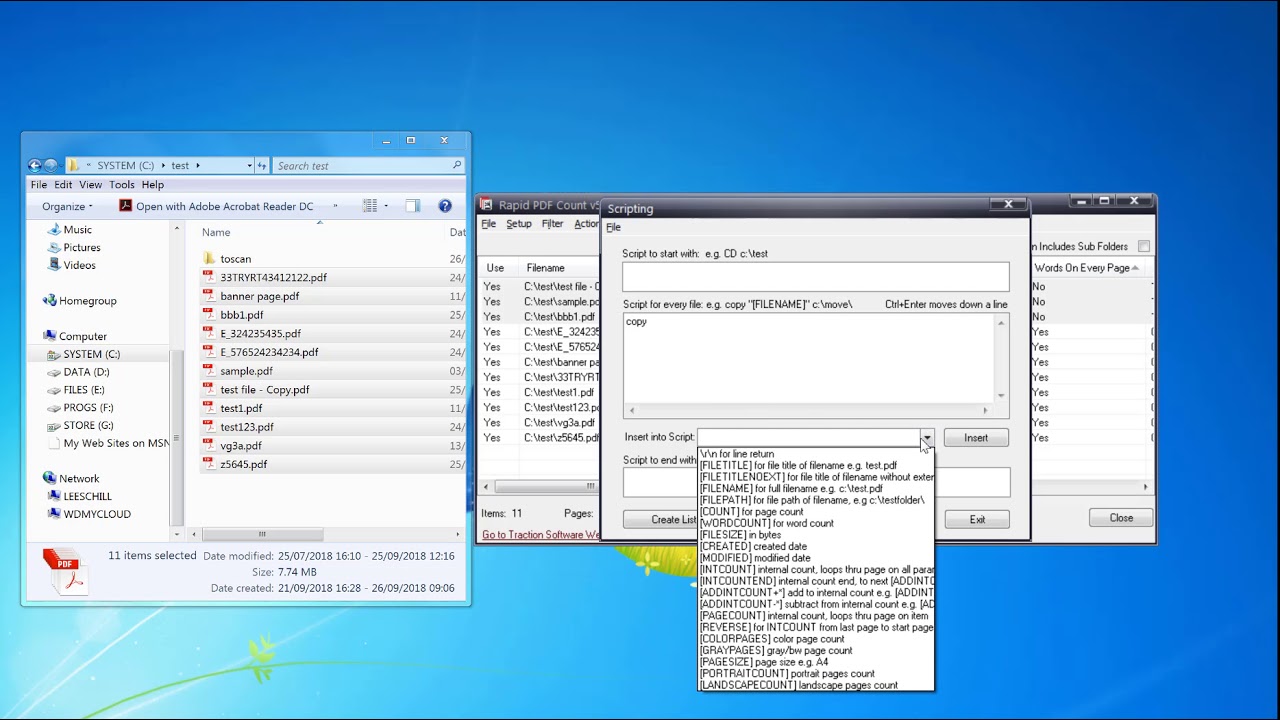Click the Explorer Forward arrow button

tap(51, 165)
